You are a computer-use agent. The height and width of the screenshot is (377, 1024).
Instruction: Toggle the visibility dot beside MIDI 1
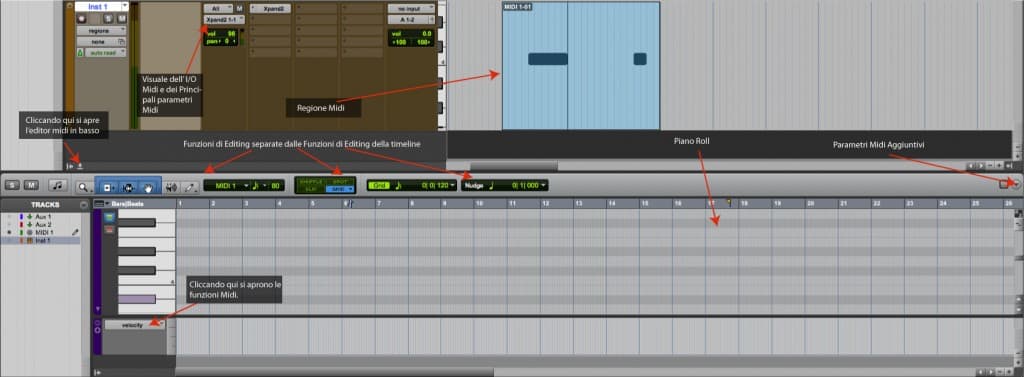coord(9,233)
